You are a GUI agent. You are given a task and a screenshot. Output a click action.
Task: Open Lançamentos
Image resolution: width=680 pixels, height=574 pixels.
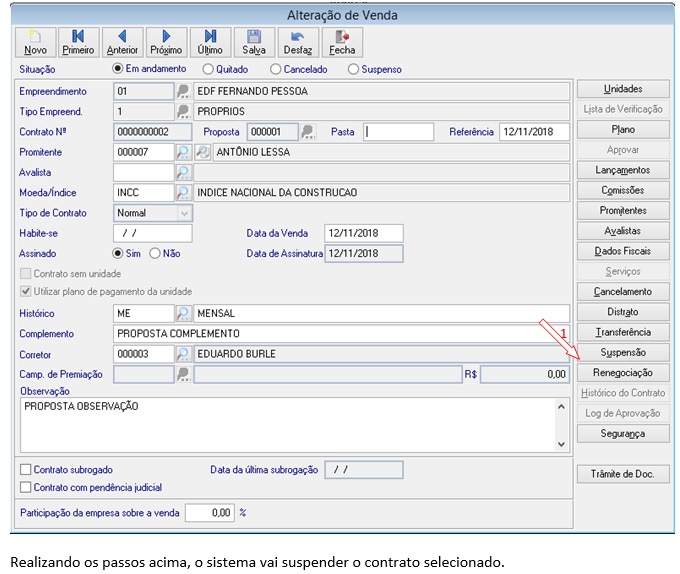(x=623, y=170)
